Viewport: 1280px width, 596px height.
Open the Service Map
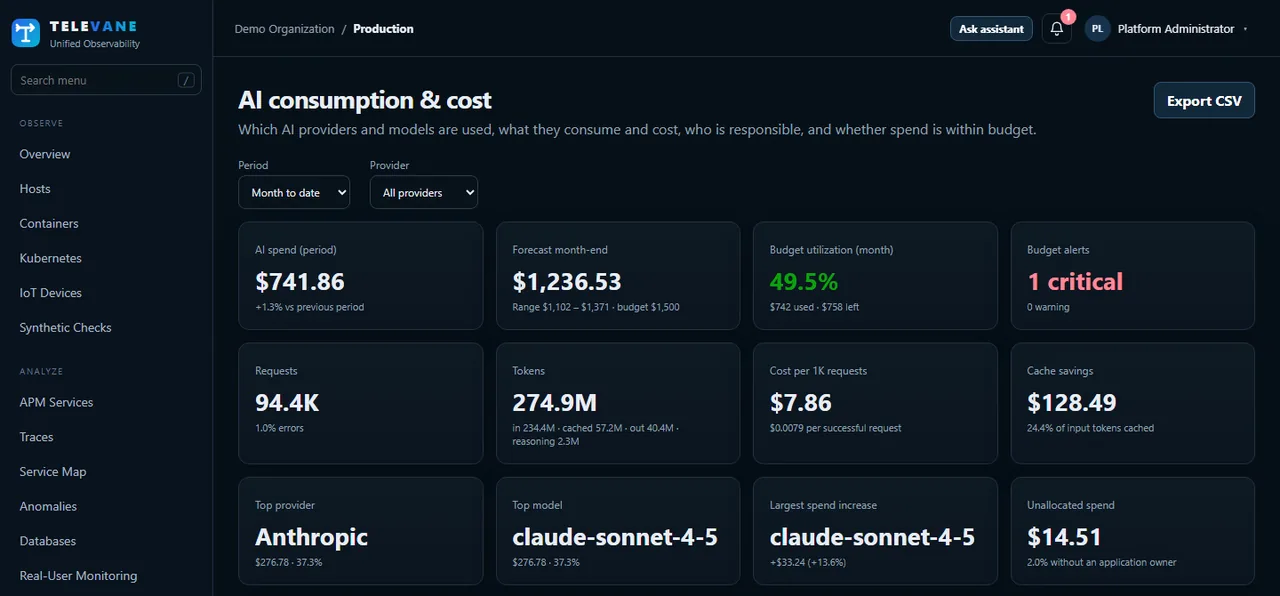point(53,472)
